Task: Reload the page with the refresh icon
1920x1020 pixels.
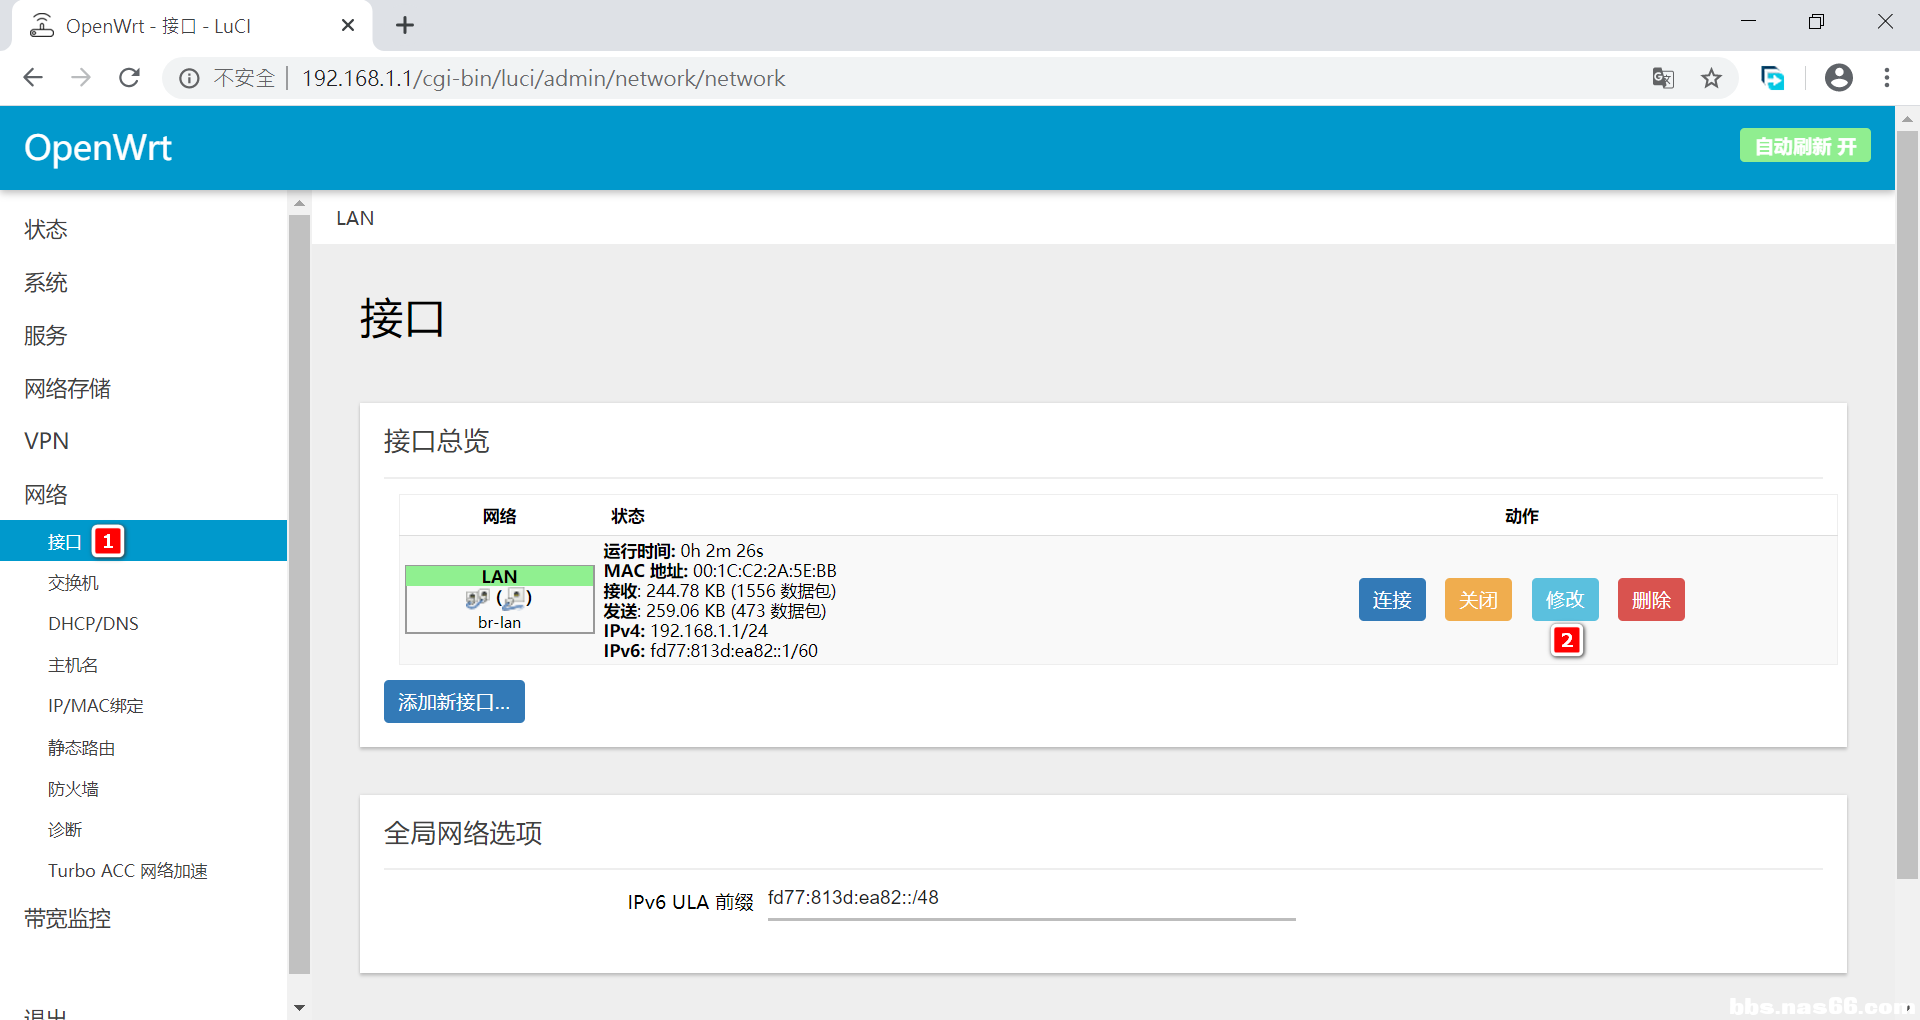Action: [129, 78]
